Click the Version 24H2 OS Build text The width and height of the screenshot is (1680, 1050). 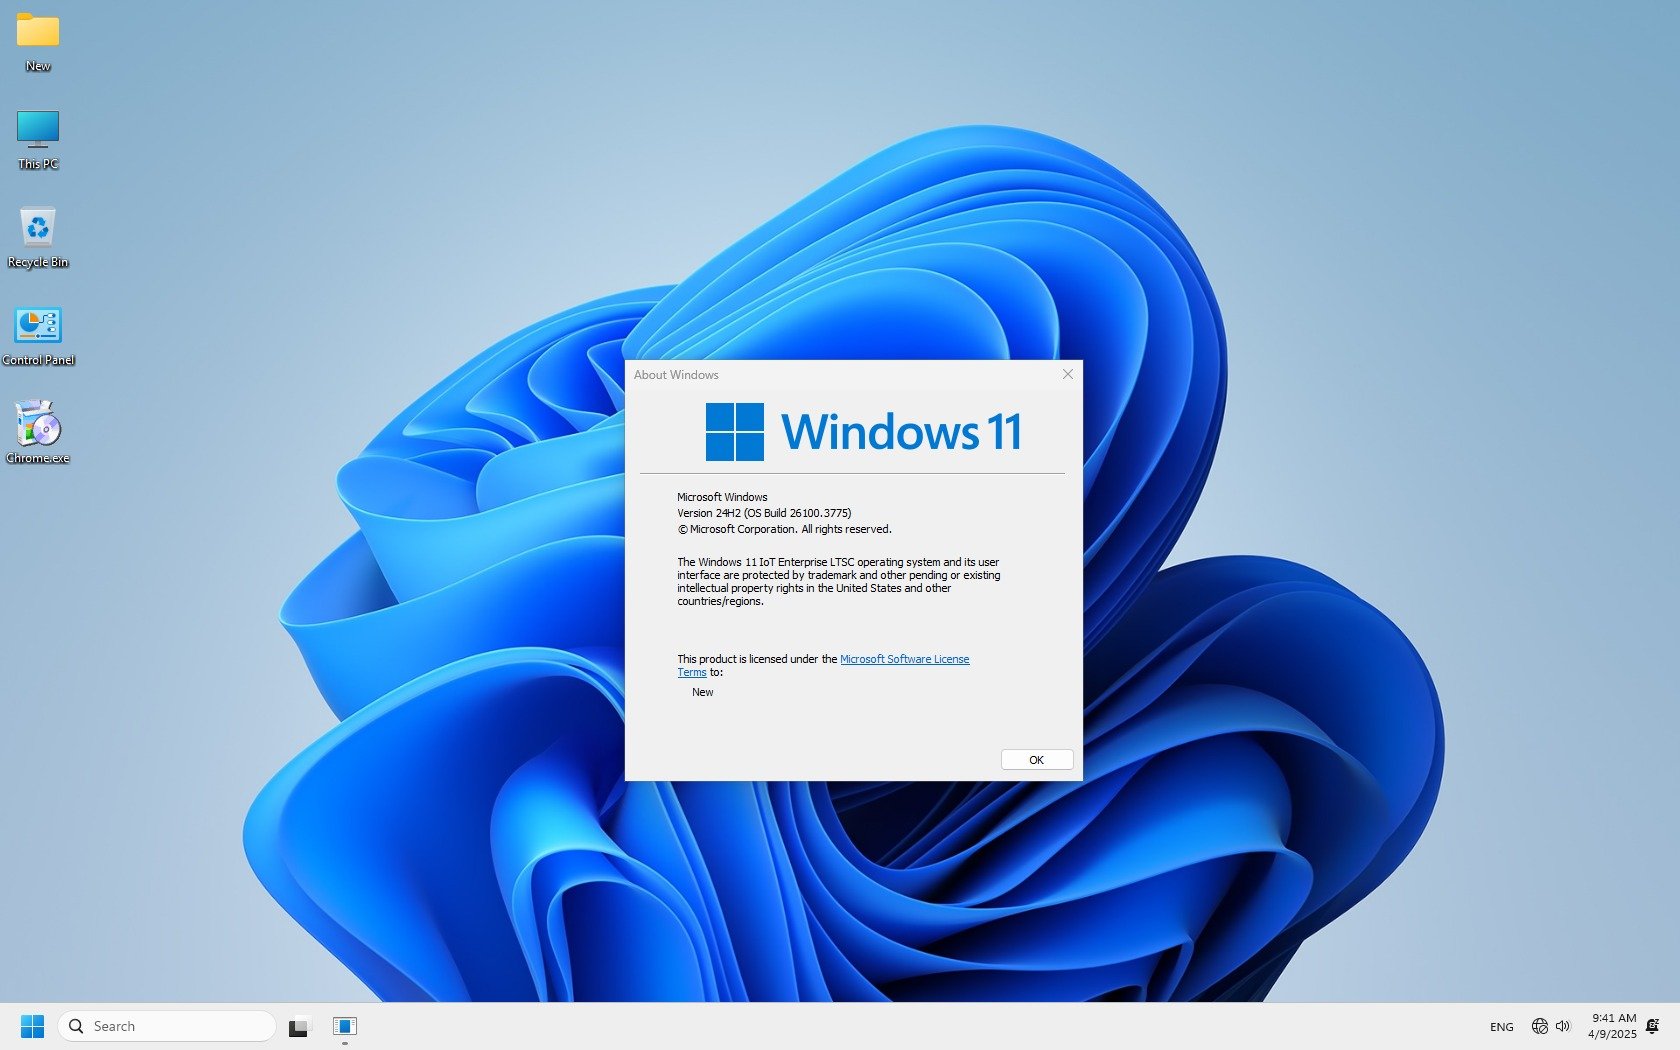(764, 513)
